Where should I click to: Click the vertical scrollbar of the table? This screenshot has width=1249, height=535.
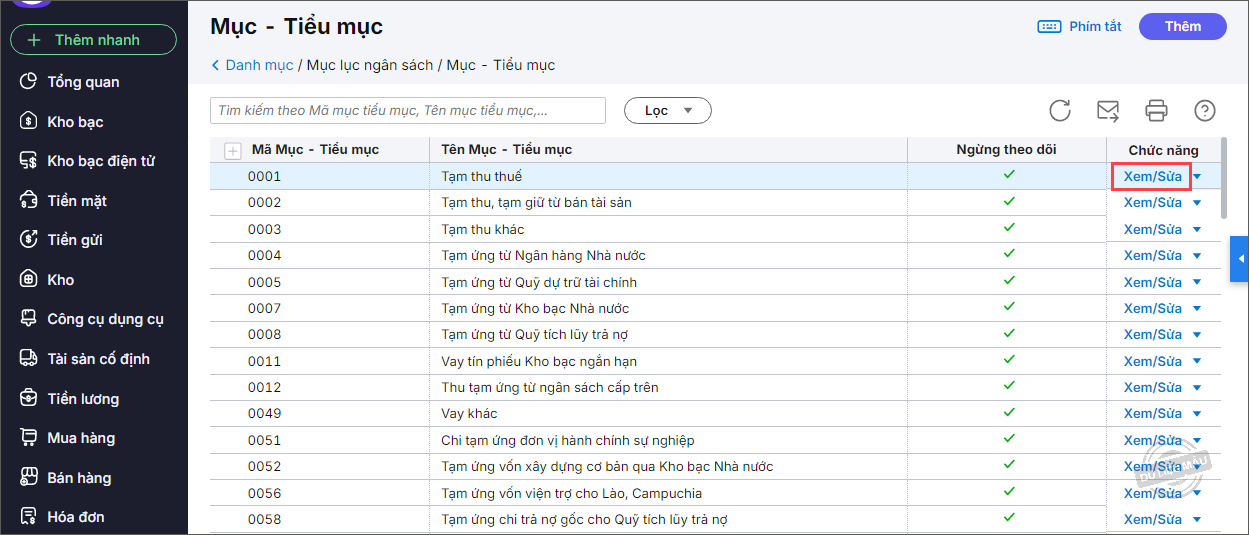coord(1224,180)
